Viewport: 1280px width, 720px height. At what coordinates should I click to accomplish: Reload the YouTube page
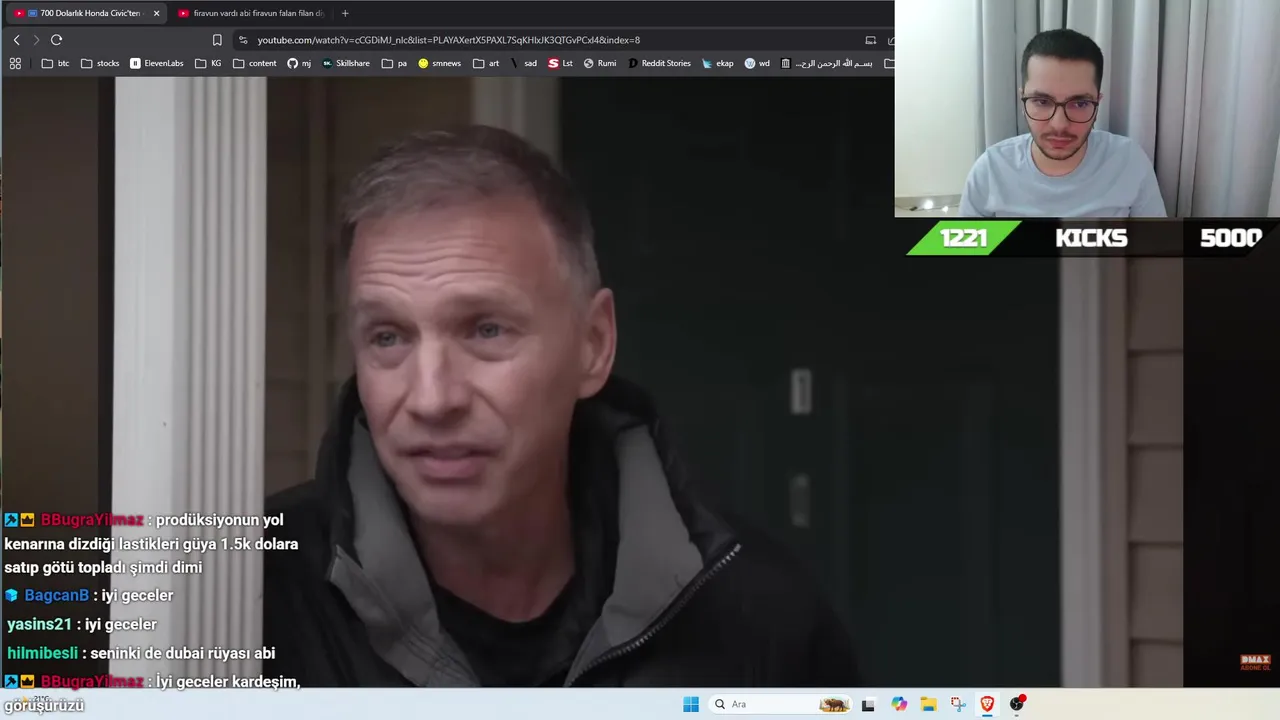56,40
